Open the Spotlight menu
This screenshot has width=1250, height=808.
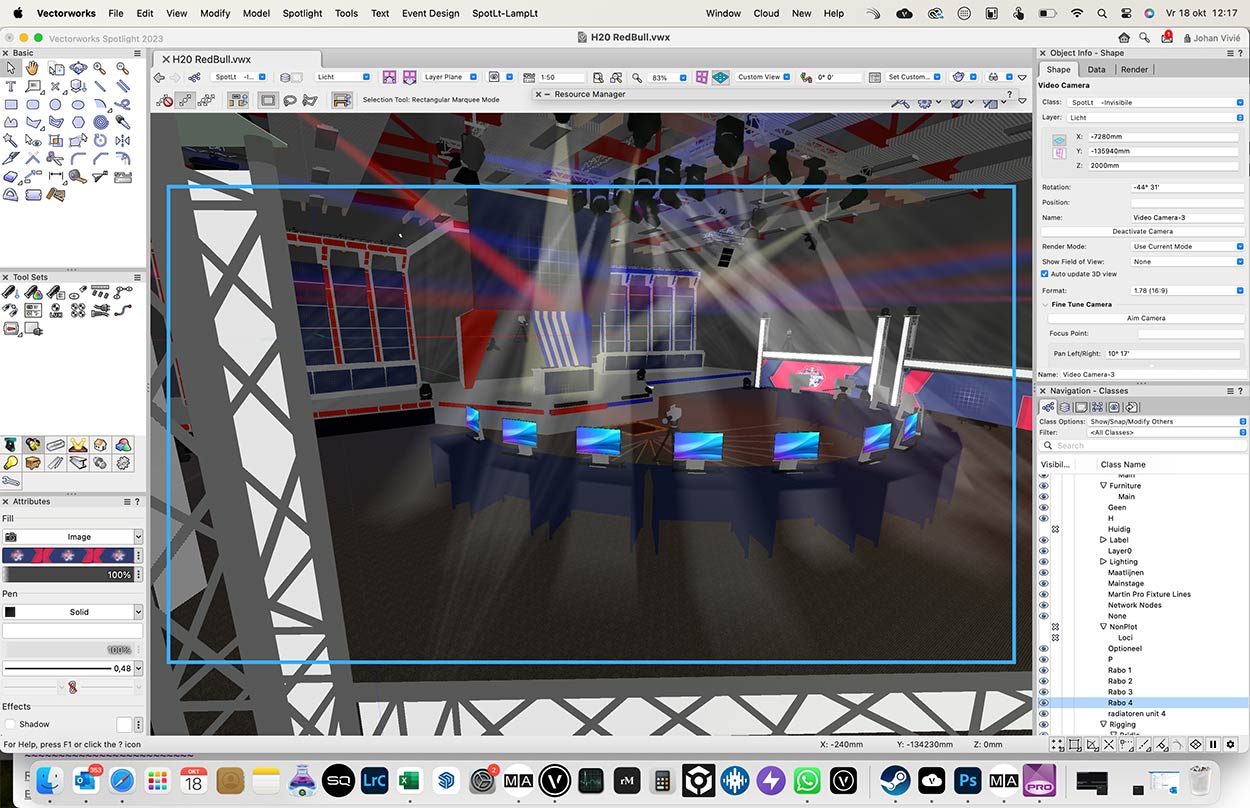302,13
